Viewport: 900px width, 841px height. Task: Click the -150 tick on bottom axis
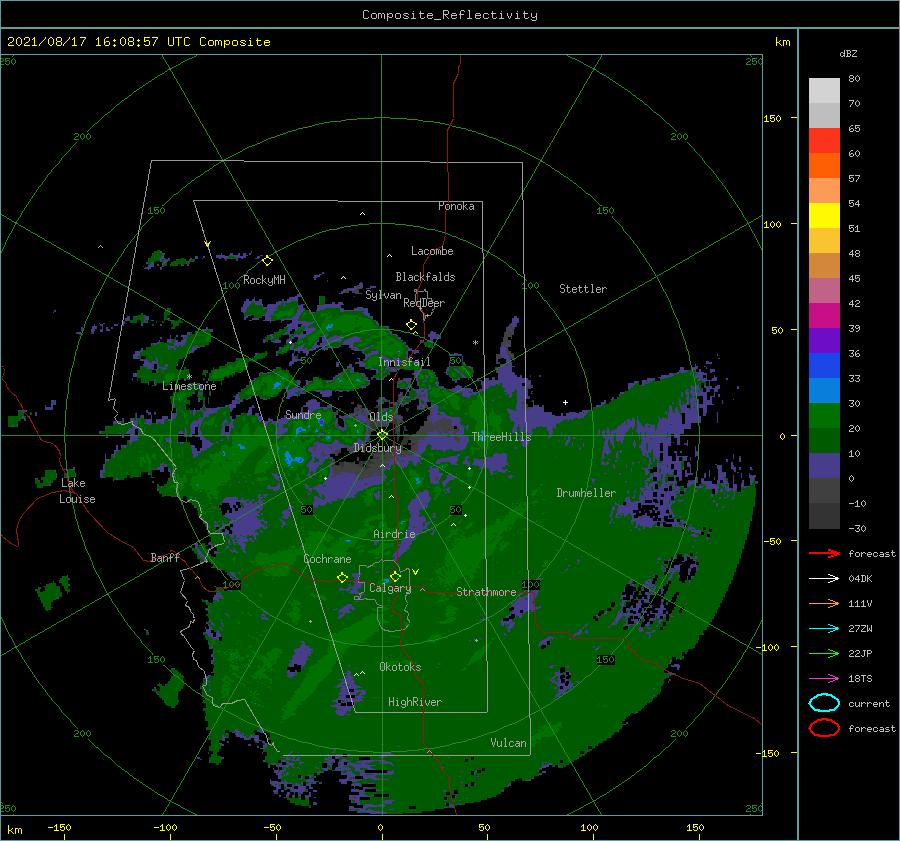tap(59, 828)
